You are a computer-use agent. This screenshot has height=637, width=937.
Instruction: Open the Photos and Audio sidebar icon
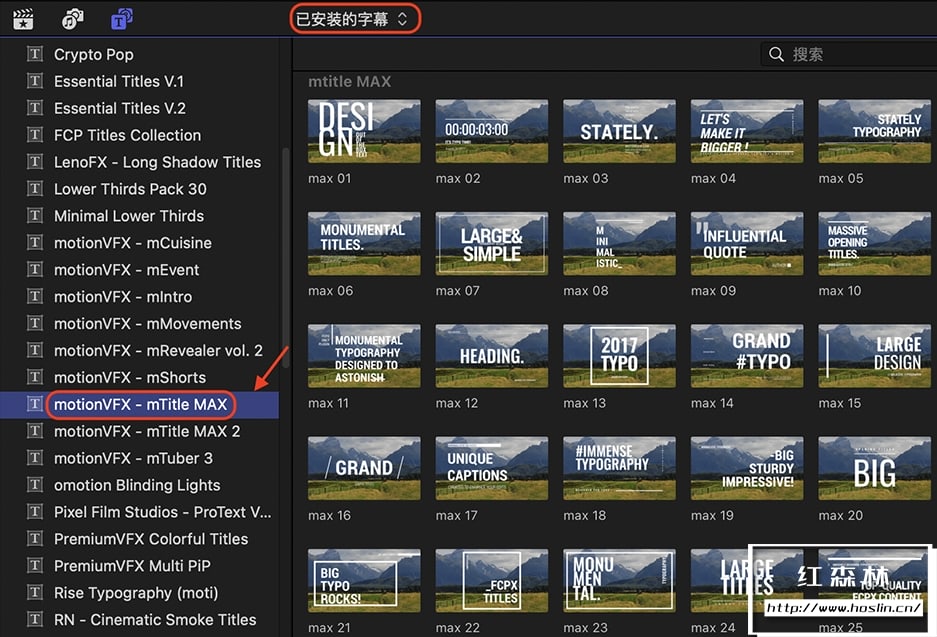pos(72,19)
